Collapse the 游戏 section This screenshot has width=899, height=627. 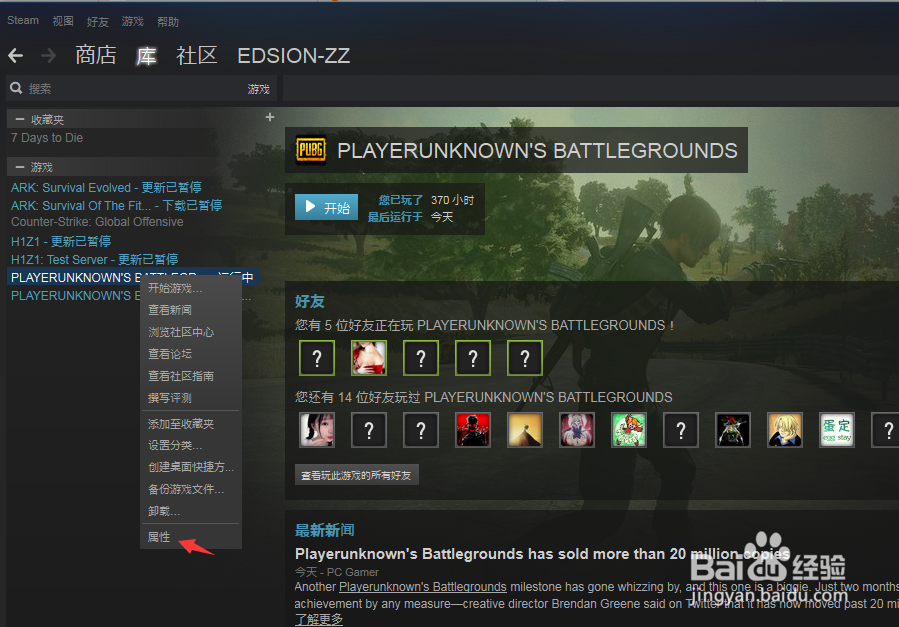pyautogui.click(x=20, y=167)
